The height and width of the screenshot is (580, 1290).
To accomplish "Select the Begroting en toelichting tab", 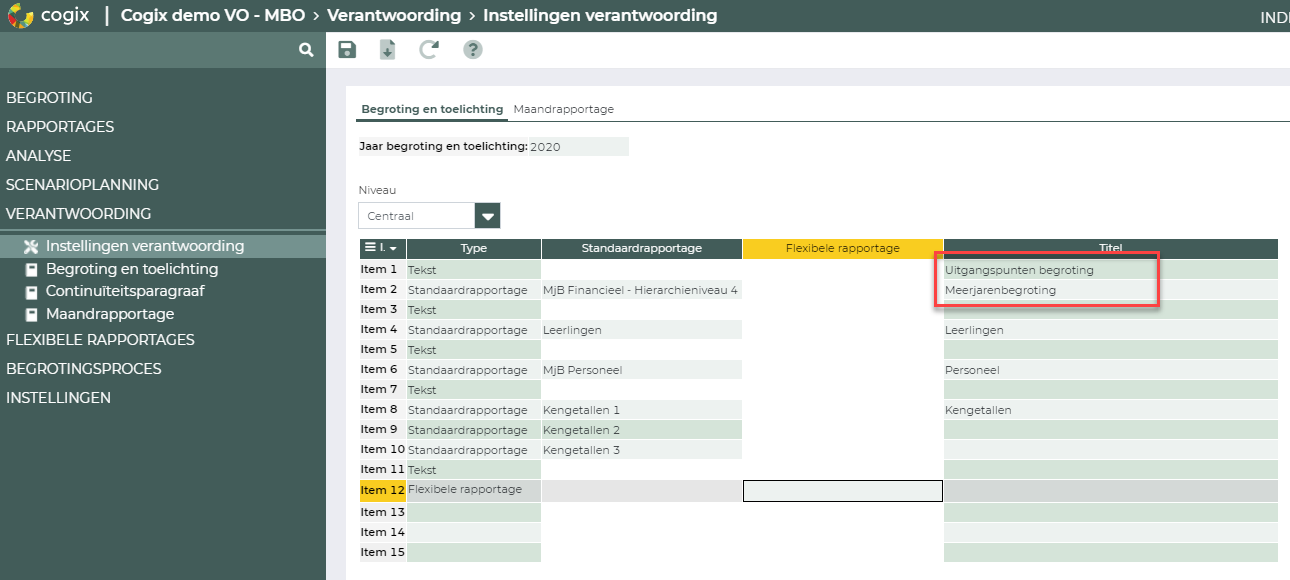I will (431, 108).
